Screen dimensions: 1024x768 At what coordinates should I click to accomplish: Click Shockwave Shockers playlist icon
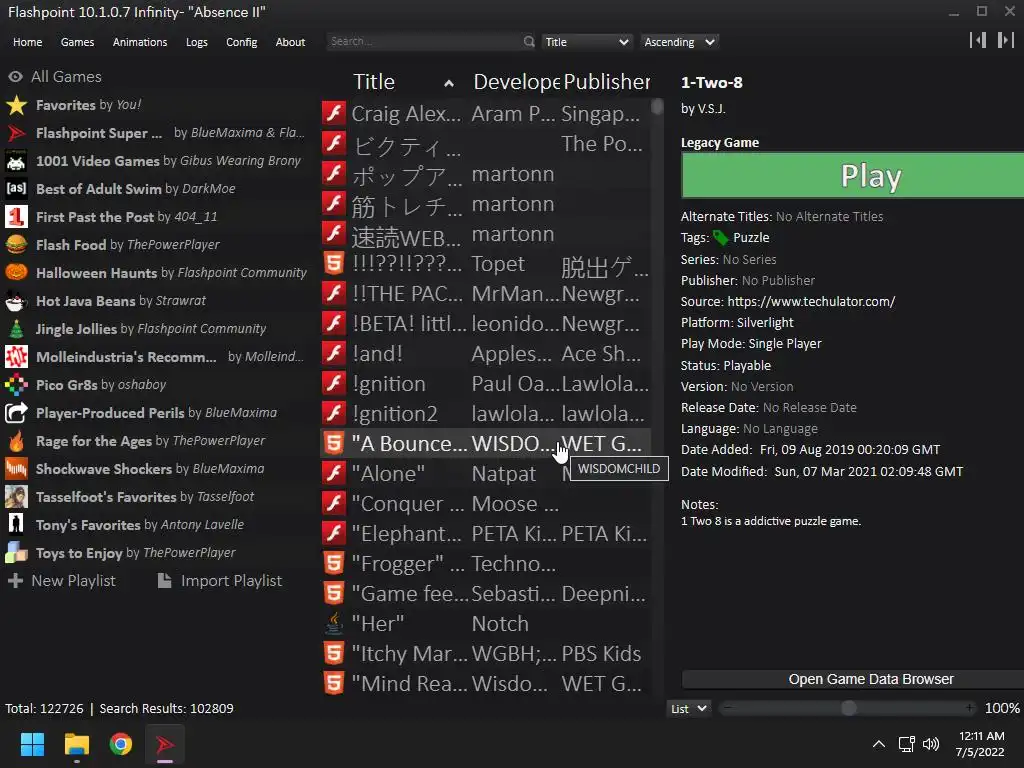click(16, 469)
